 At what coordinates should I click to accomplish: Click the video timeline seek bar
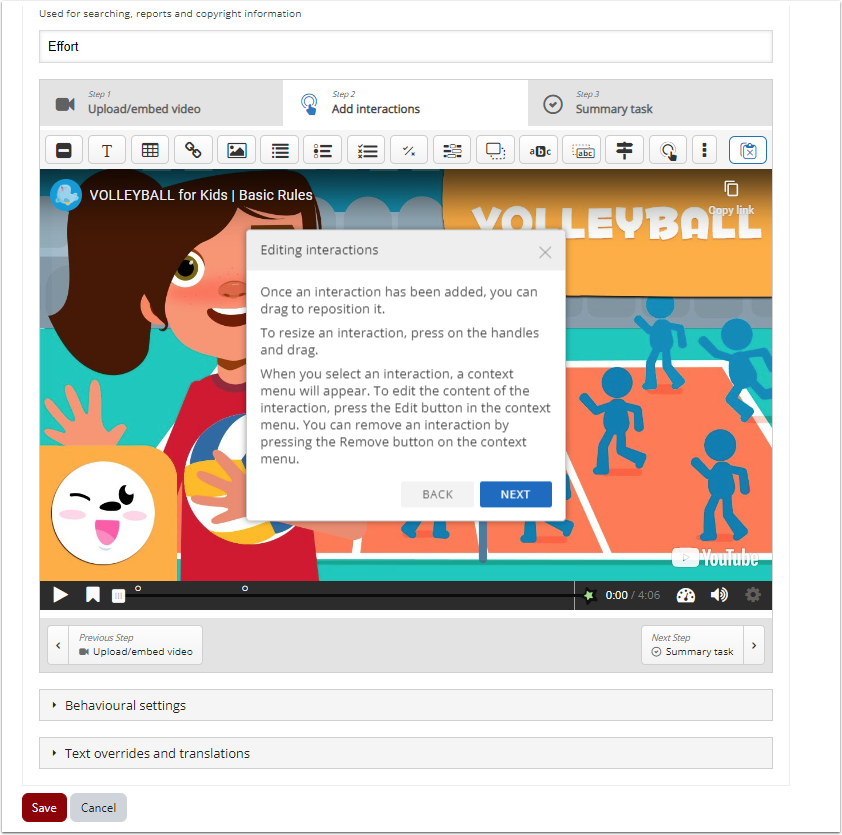coord(350,595)
